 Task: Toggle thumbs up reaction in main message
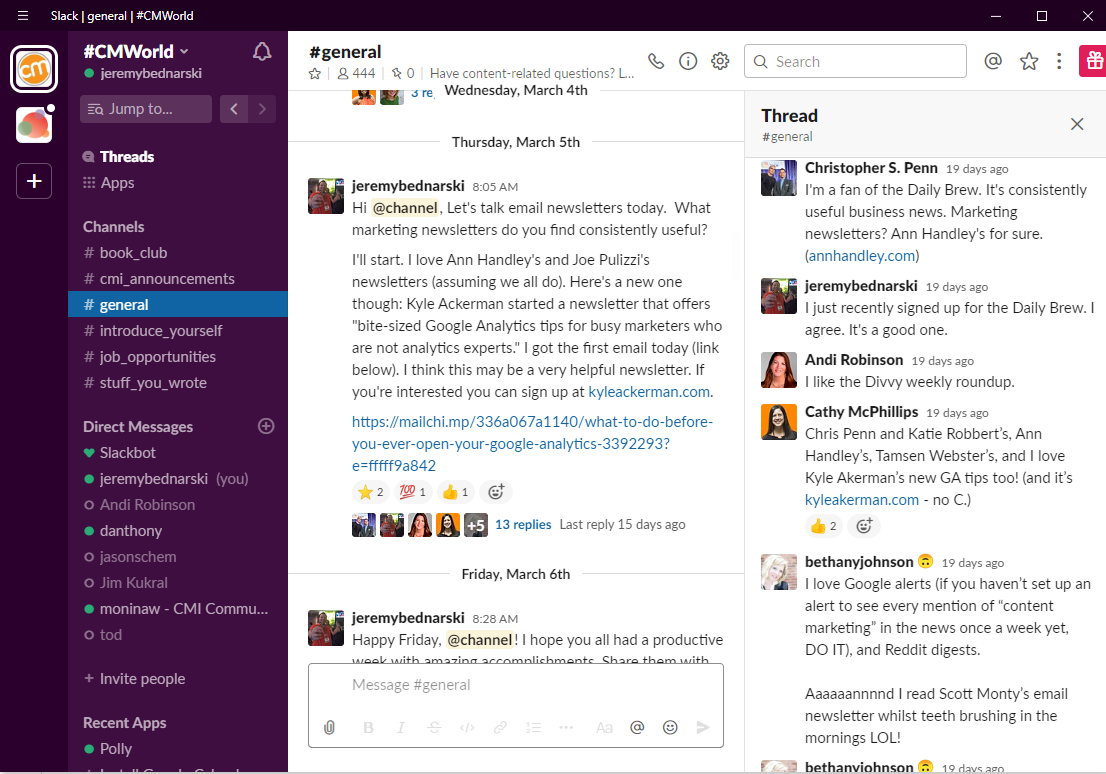tap(456, 492)
